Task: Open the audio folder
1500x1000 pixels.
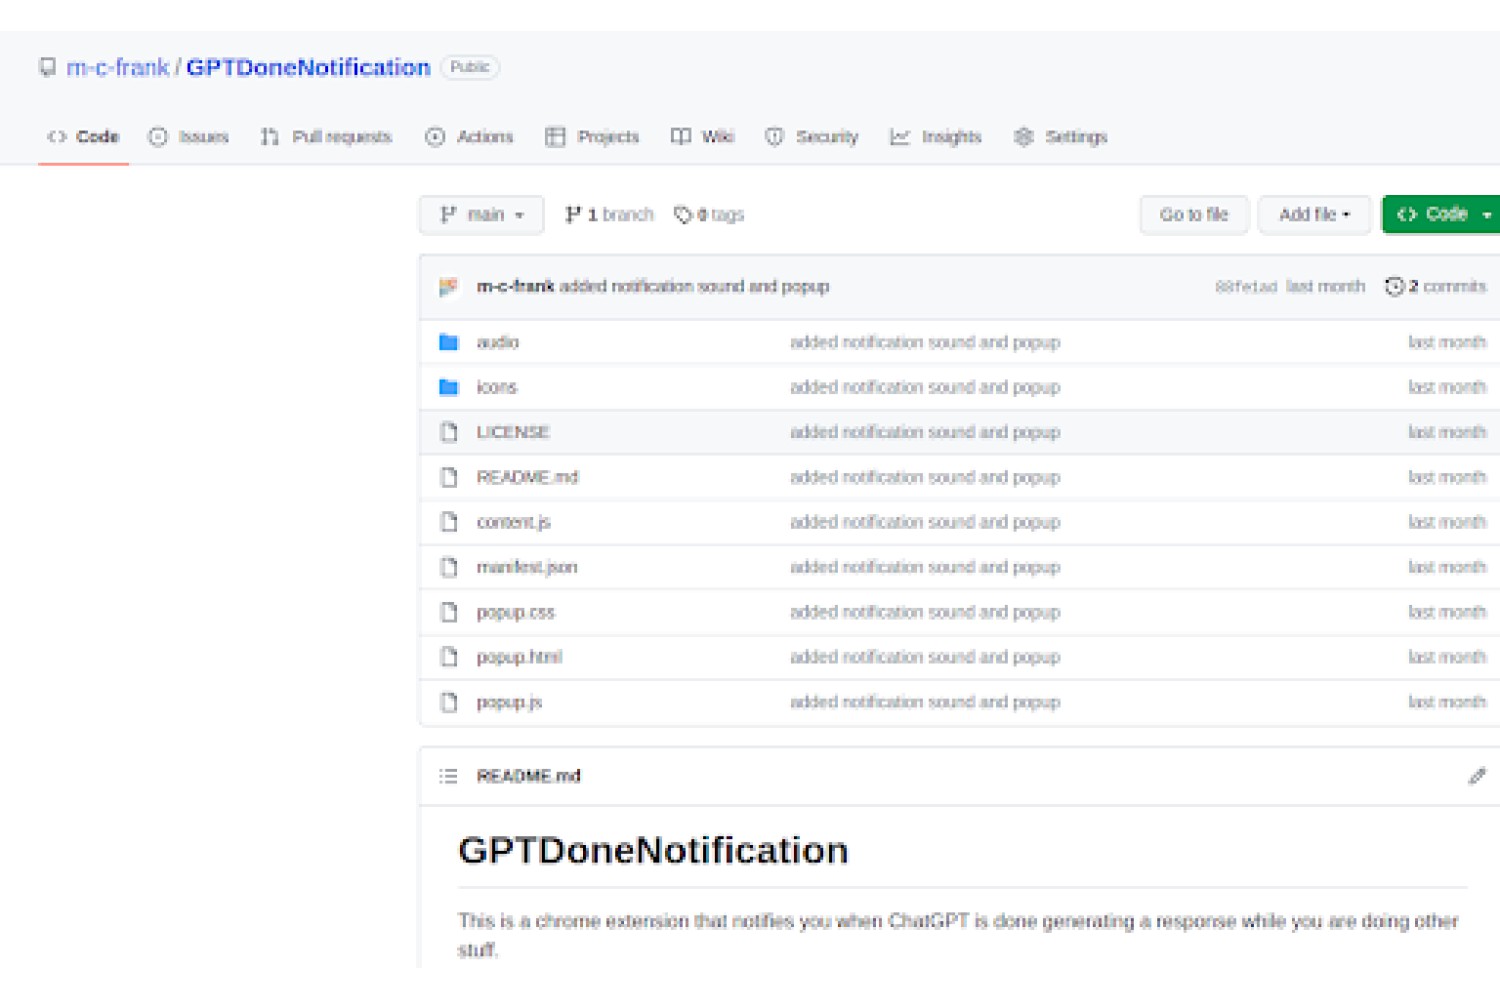Action: click(x=497, y=342)
